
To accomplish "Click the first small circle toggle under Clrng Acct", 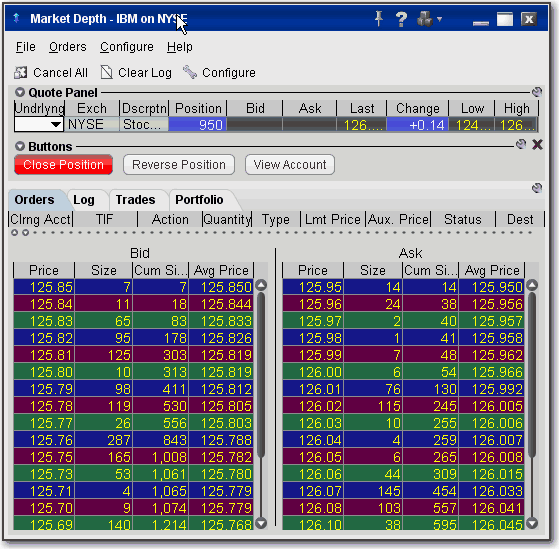I will [x=15, y=233].
